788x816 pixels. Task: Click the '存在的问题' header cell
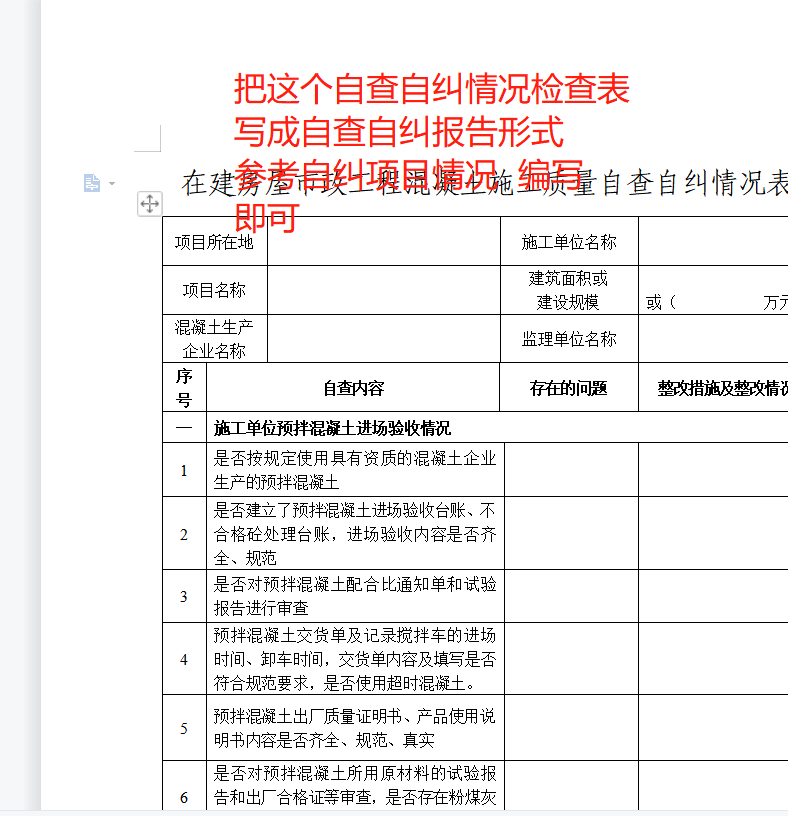568,387
